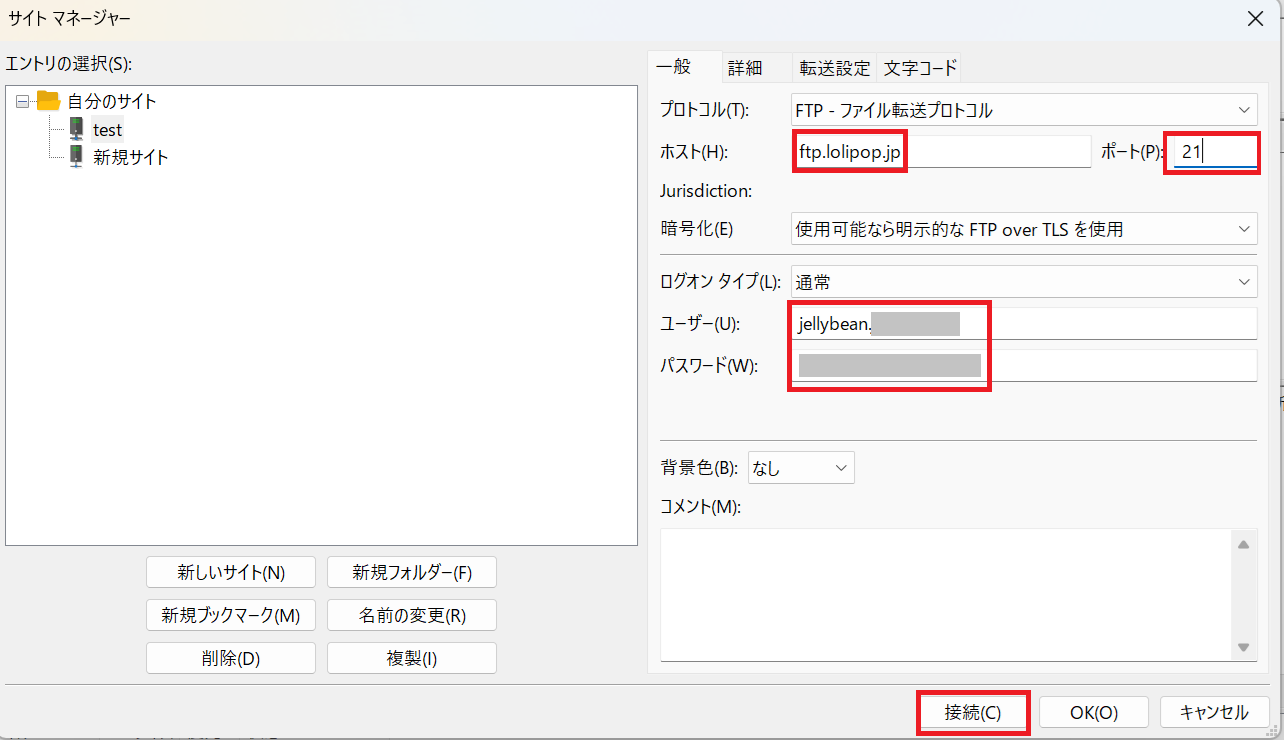
Task: Open the ログオン タイプ dropdown
Action: click(x=1023, y=282)
